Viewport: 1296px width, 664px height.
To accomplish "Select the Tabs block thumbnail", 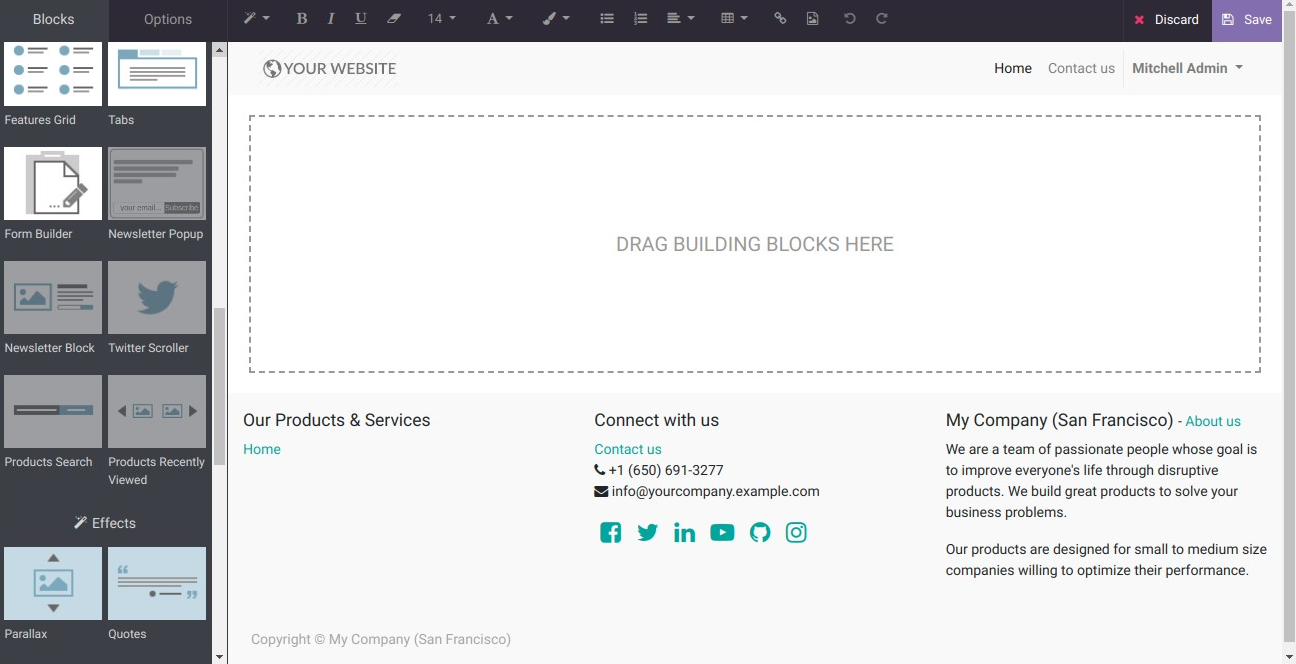I will 157,75.
